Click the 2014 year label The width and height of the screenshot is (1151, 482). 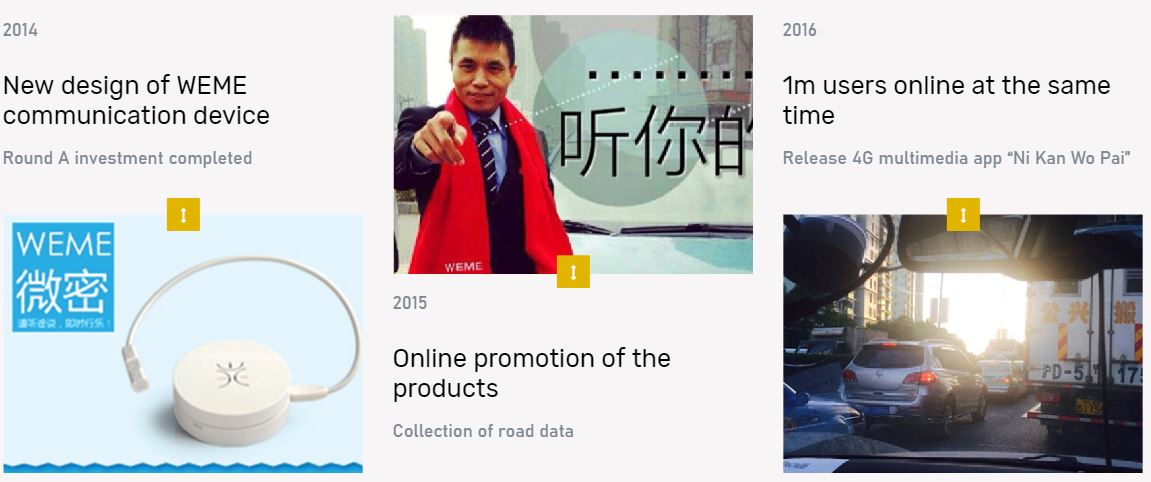[x=21, y=30]
